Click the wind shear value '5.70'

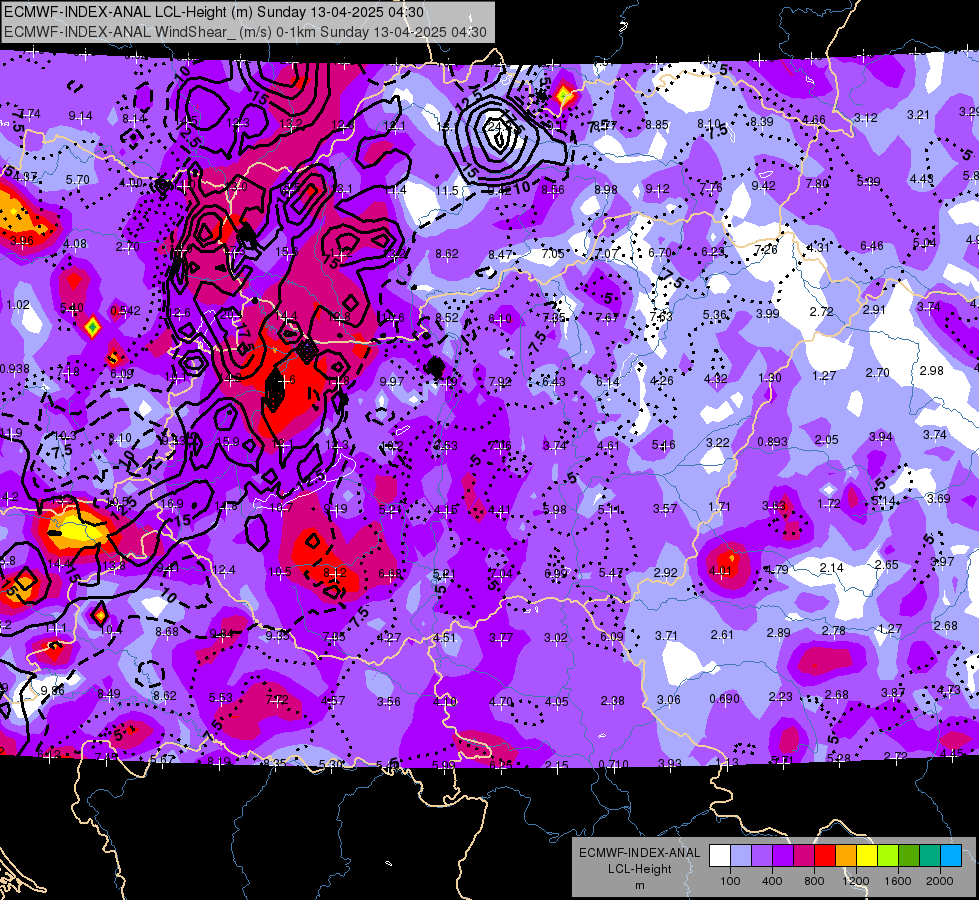(77, 179)
